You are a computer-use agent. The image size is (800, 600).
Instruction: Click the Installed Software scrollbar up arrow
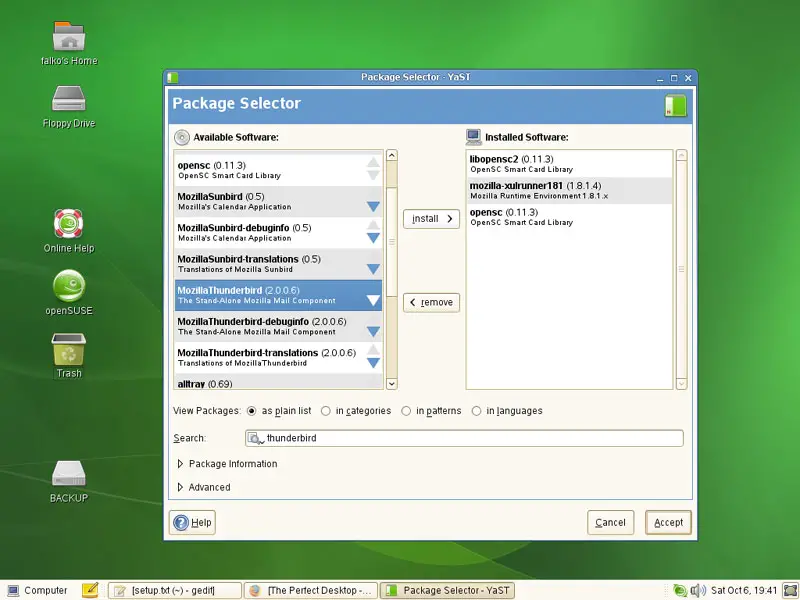682,155
